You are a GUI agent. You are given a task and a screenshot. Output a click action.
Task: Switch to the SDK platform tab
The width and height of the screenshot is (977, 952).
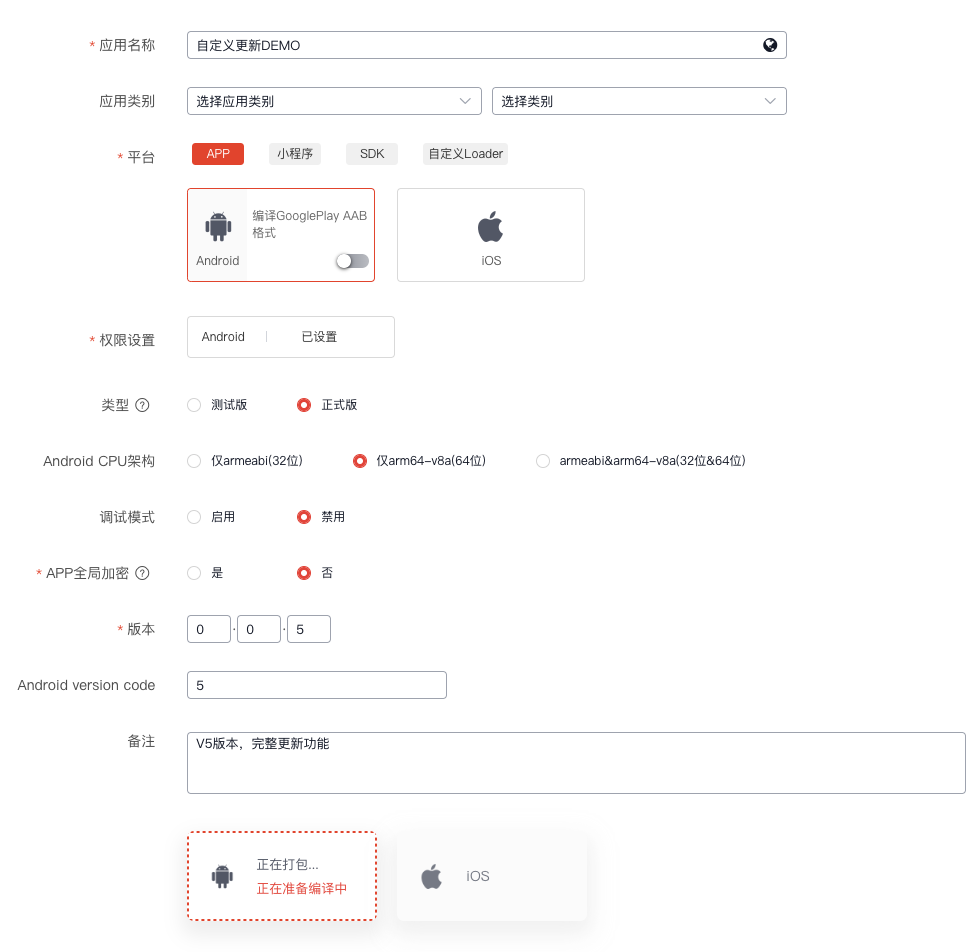click(x=372, y=154)
